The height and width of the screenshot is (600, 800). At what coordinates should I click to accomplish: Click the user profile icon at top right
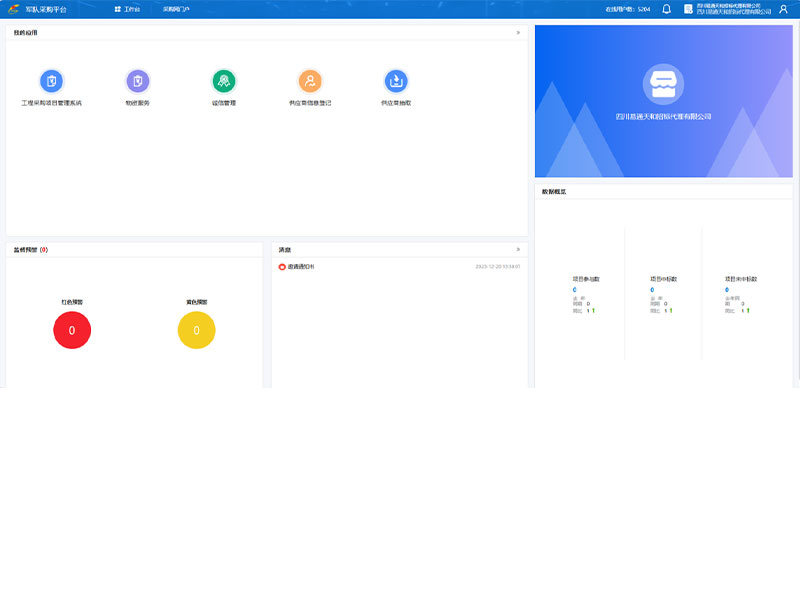783,9
